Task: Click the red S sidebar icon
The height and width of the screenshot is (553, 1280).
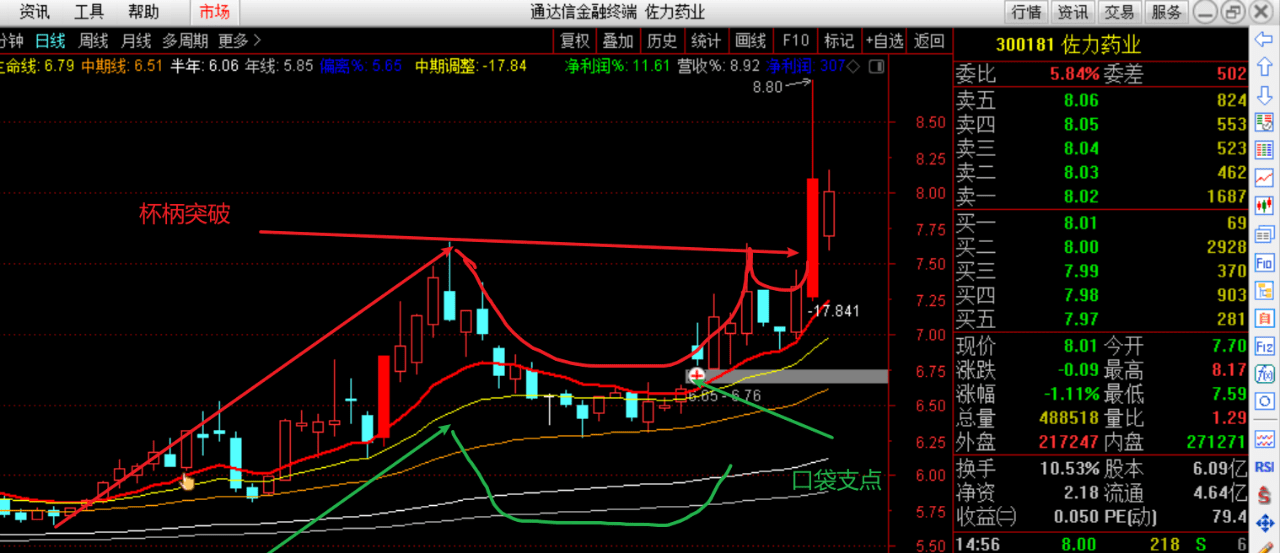Action: point(1265,495)
